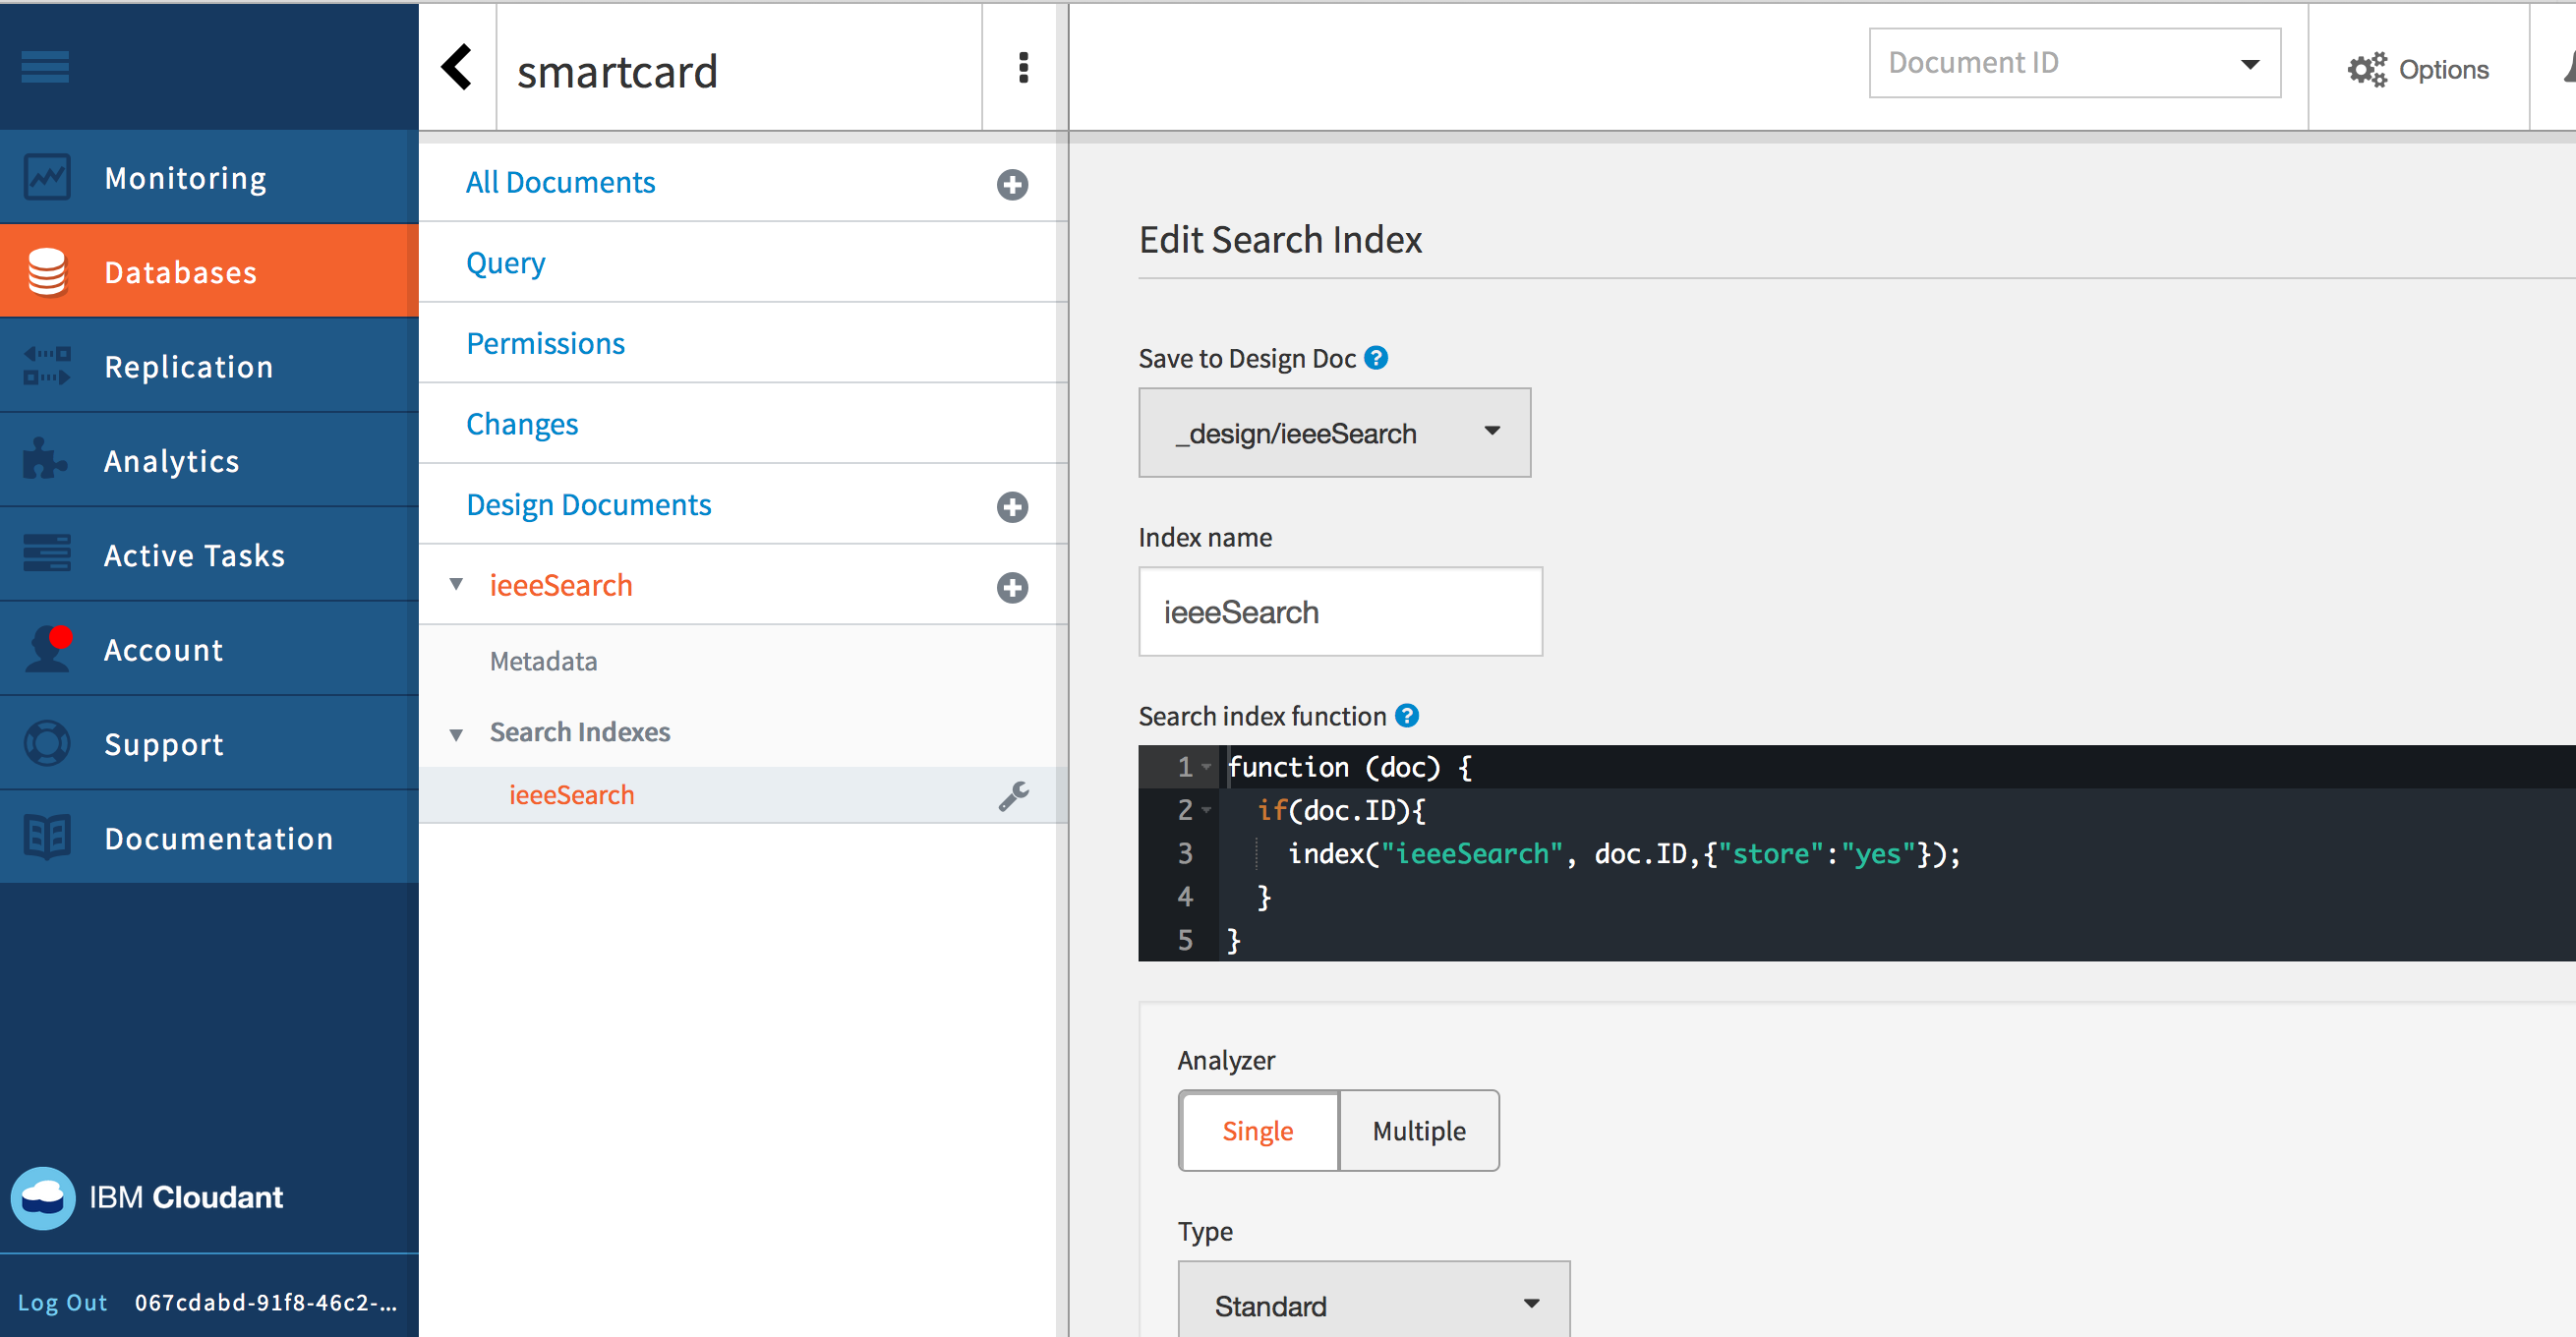
Task: Click the Search index function help icon
Action: 1406,716
